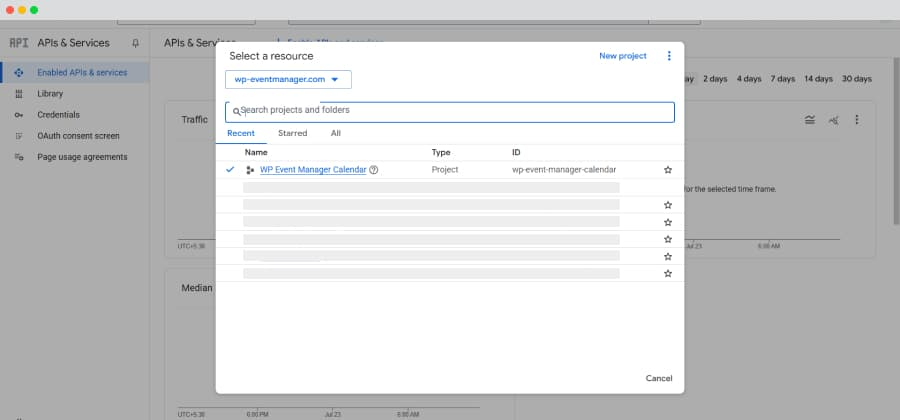Viewport: 900px width, 420px height.
Task: Select the 30 days time range
Action: click(857, 79)
